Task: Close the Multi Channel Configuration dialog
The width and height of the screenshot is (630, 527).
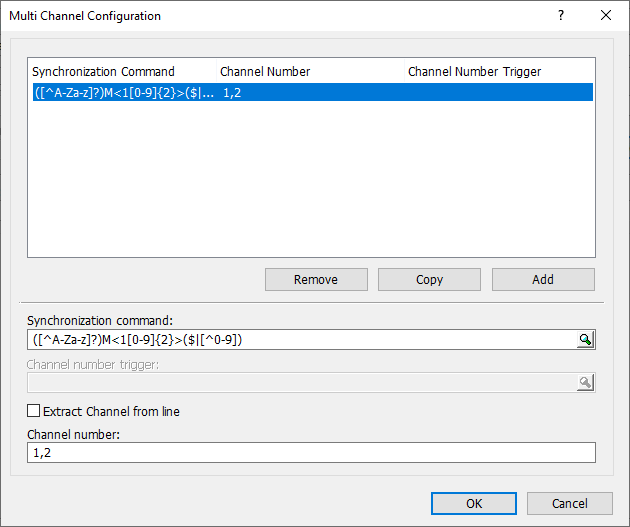Action: 606,15
